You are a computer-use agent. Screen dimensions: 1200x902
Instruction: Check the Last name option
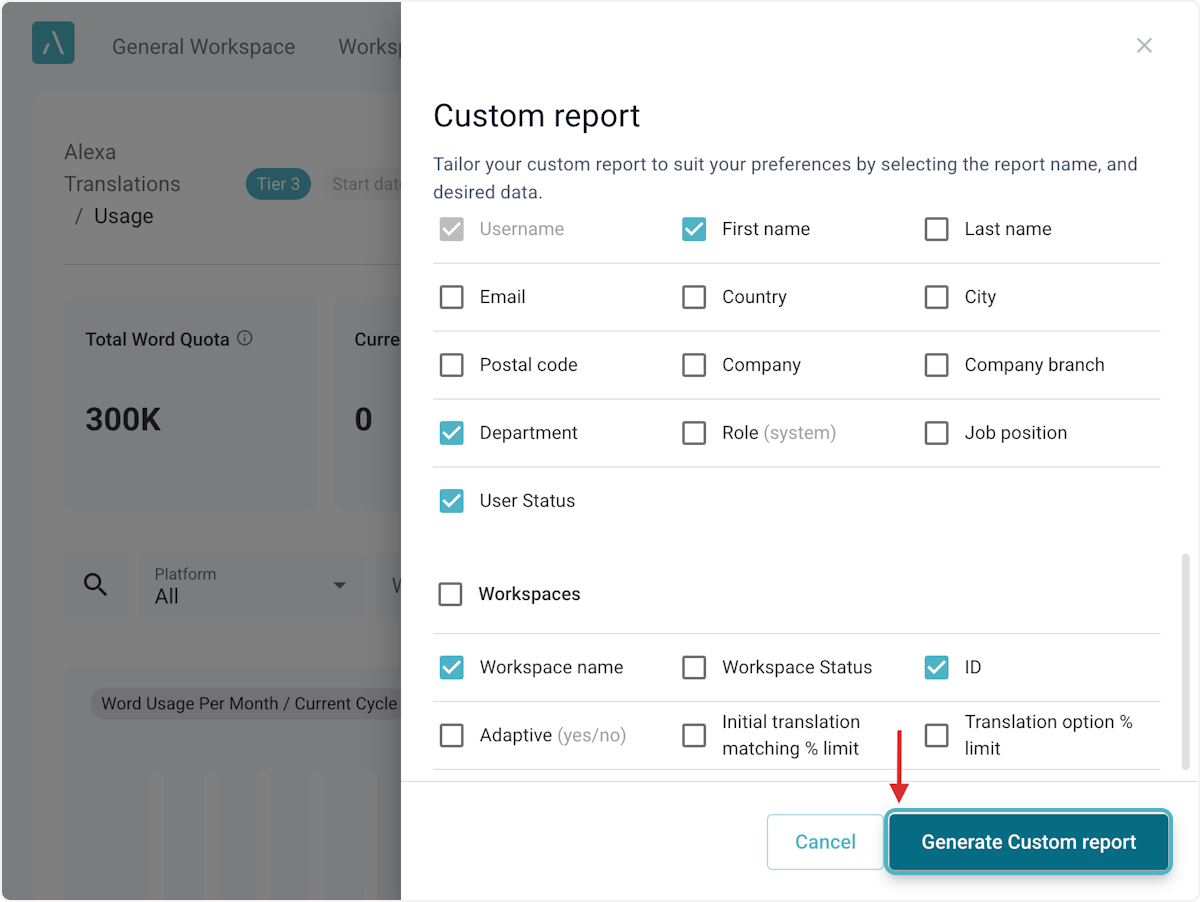[936, 229]
